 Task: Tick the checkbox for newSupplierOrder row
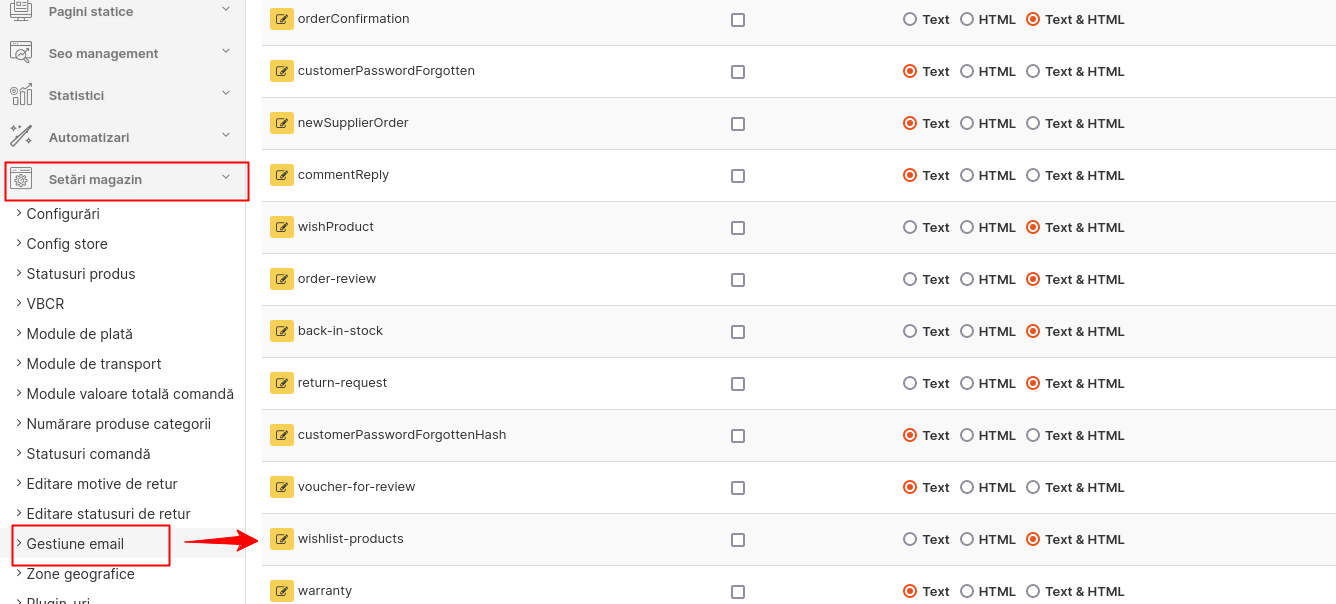738,124
